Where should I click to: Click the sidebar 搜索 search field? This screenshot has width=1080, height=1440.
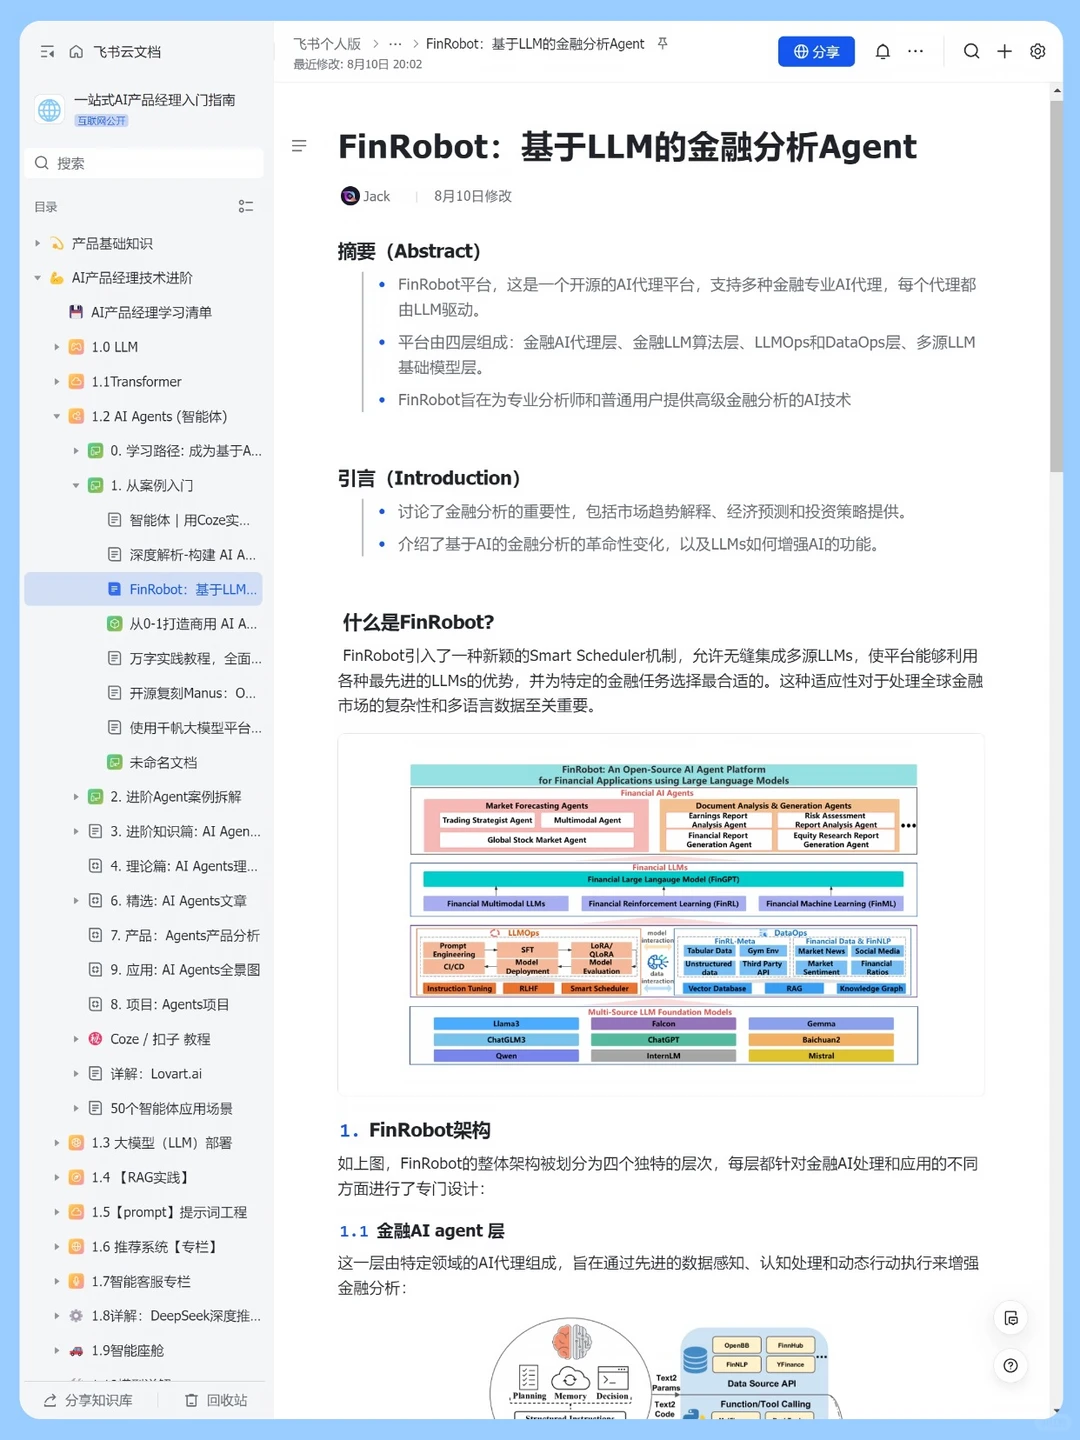(x=144, y=163)
